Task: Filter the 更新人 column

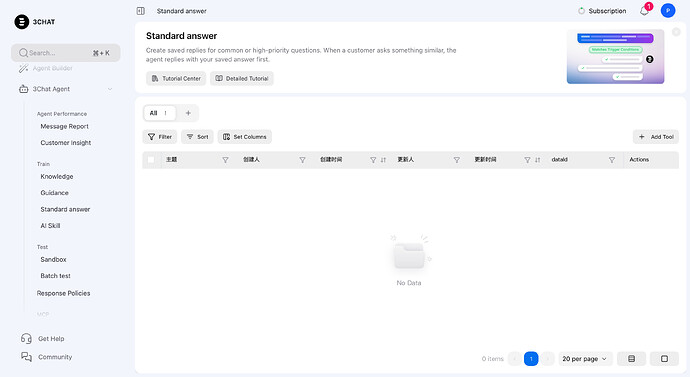Action: coord(457,160)
